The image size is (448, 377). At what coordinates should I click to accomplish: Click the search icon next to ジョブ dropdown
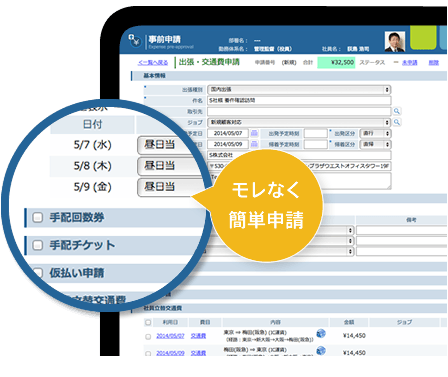point(397,122)
